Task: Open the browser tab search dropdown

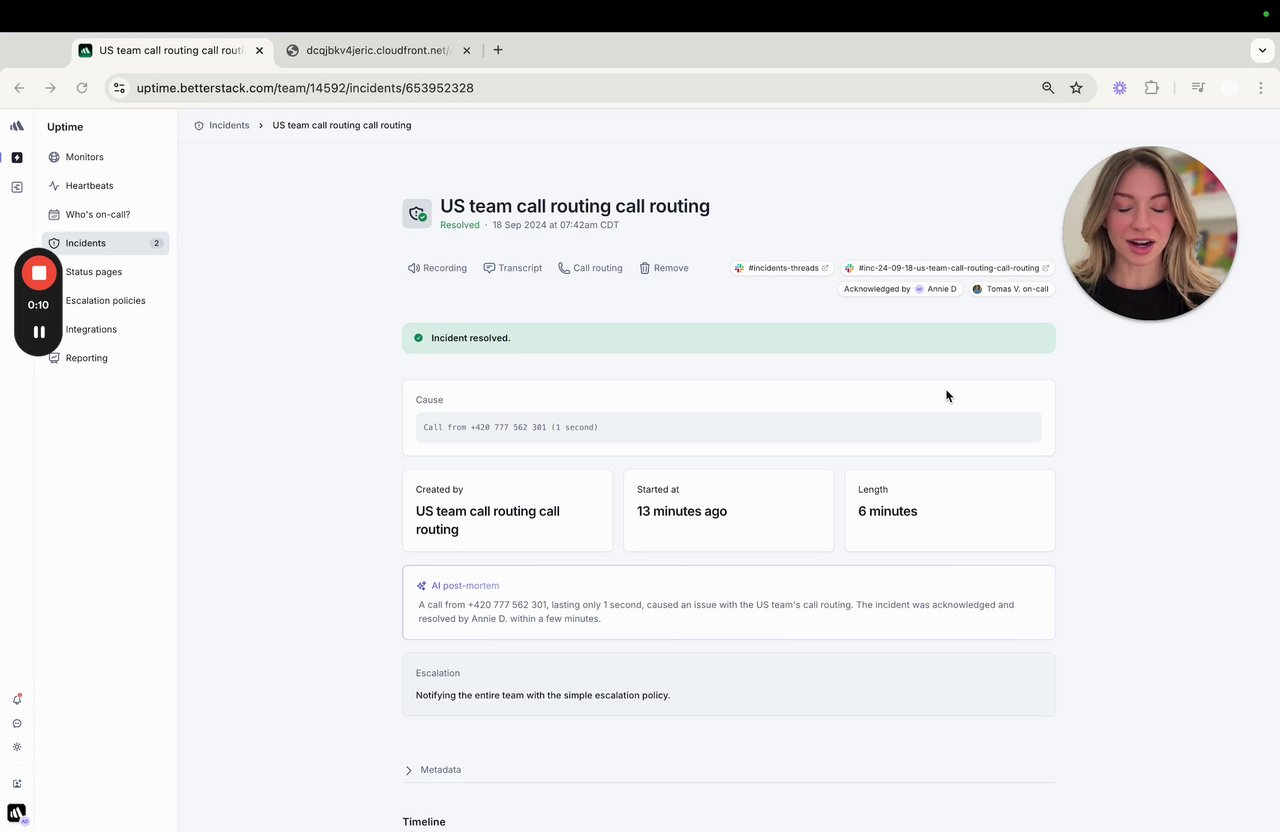Action: 1263,50
